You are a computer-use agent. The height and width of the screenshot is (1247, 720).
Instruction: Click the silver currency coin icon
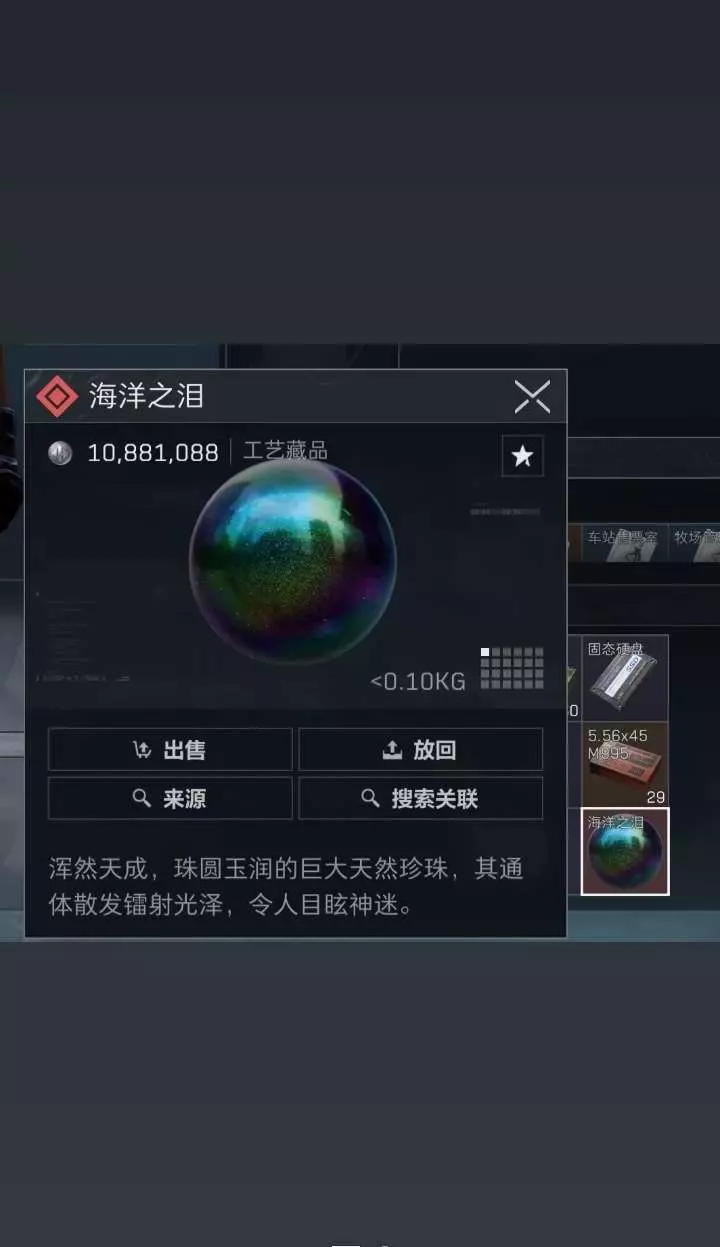pyautogui.click(x=60, y=453)
